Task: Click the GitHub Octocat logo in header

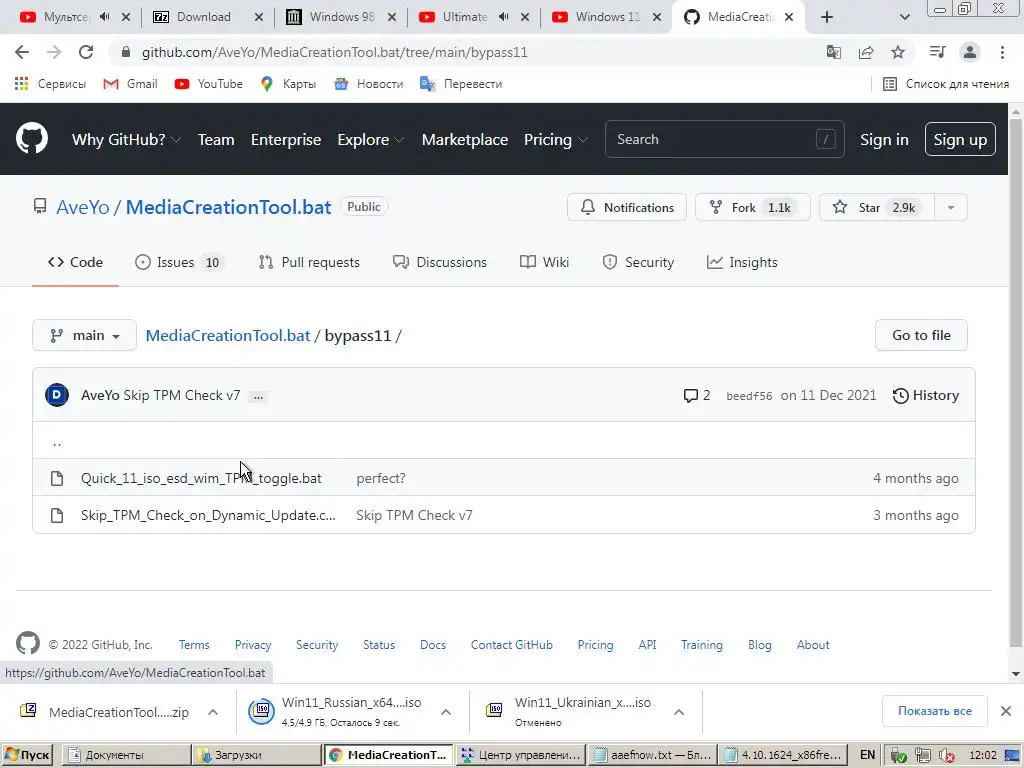Action: [31, 138]
